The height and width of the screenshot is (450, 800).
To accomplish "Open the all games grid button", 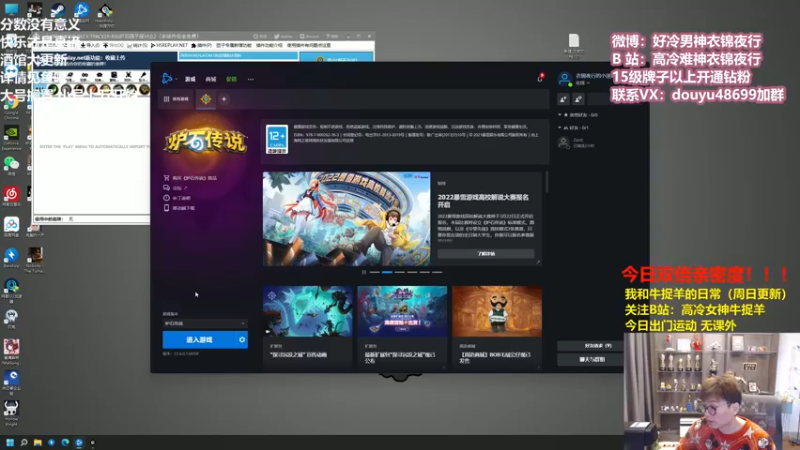I will point(176,99).
